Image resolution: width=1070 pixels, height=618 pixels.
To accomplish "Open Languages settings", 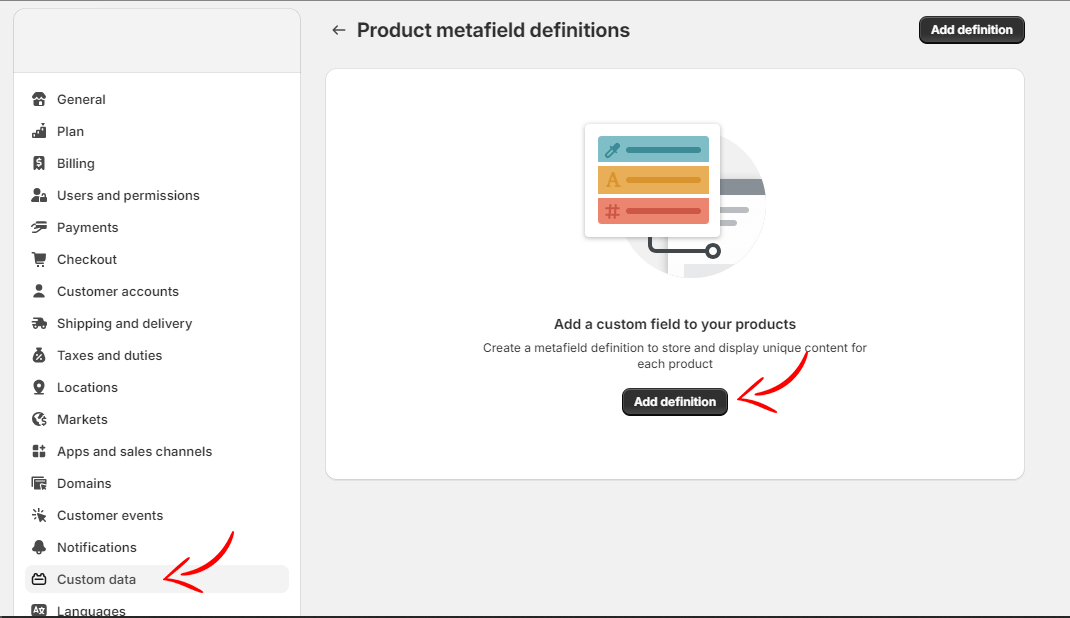I will 91,610.
